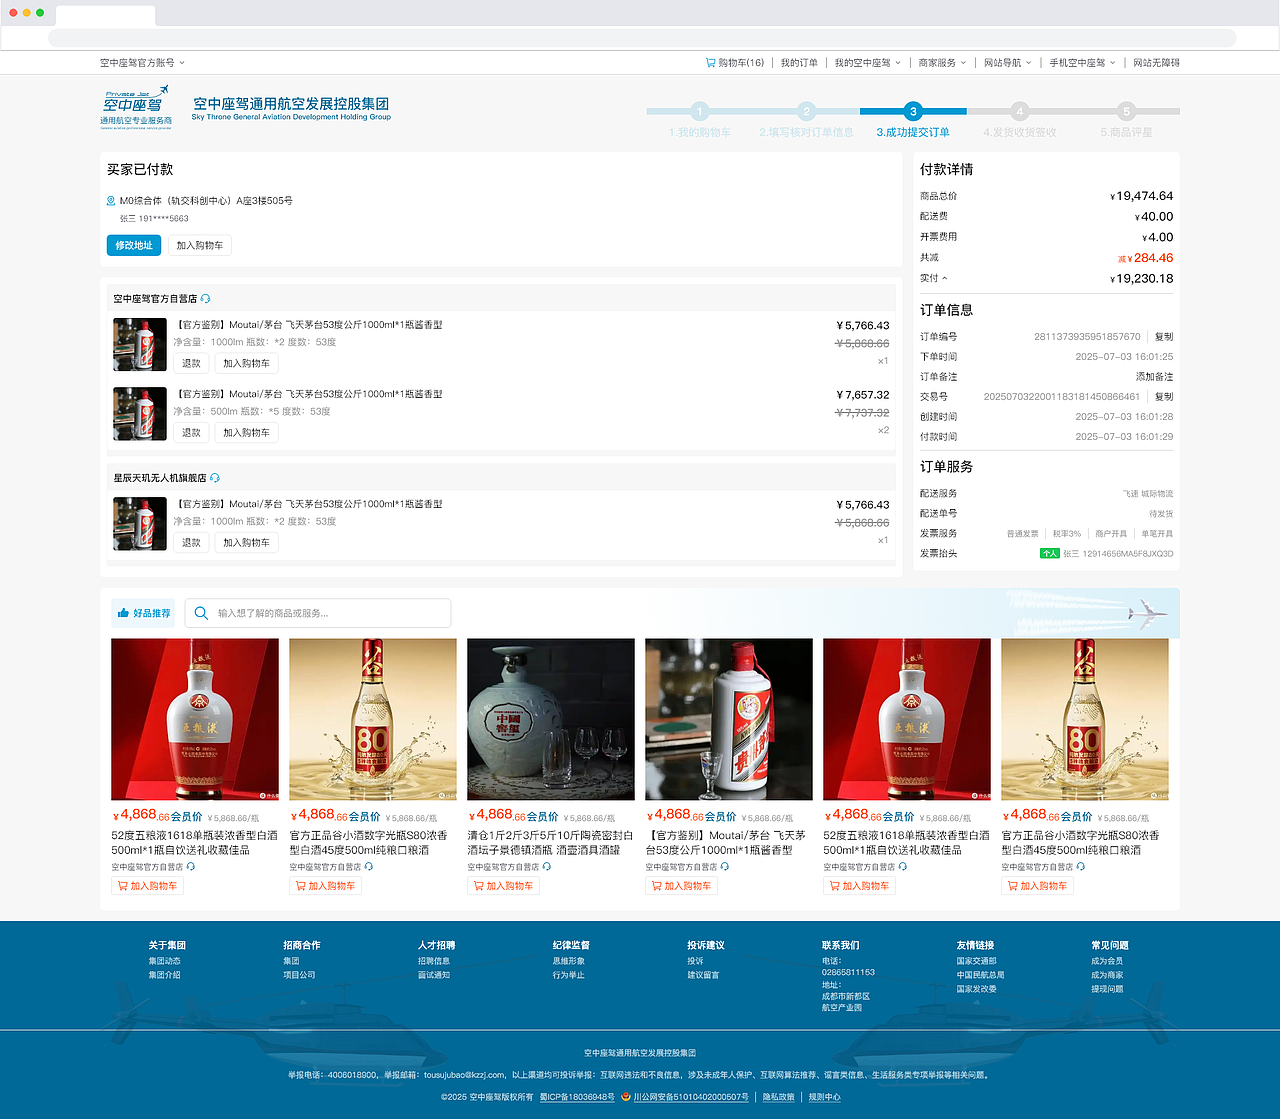The height and width of the screenshot is (1119, 1280).
Task: Open 规则中心 in footer
Action: coord(824,1097)
